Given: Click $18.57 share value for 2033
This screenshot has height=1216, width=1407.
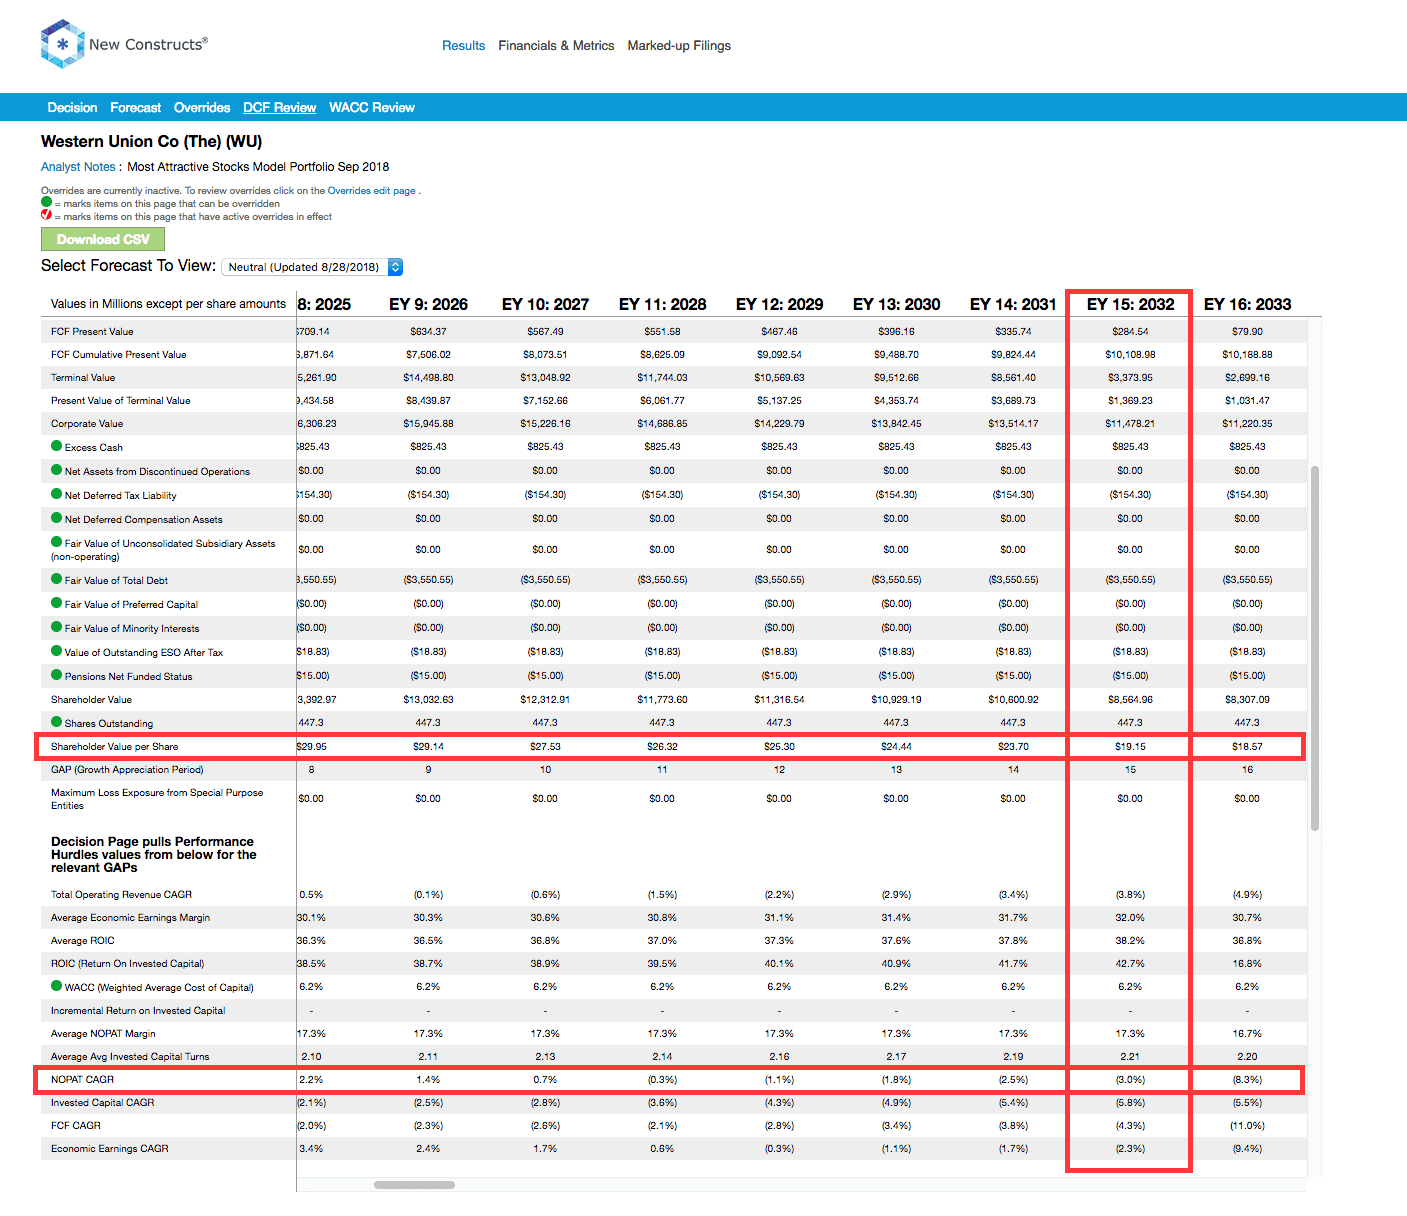Looking at the screenshot, I should point(1247,746).
